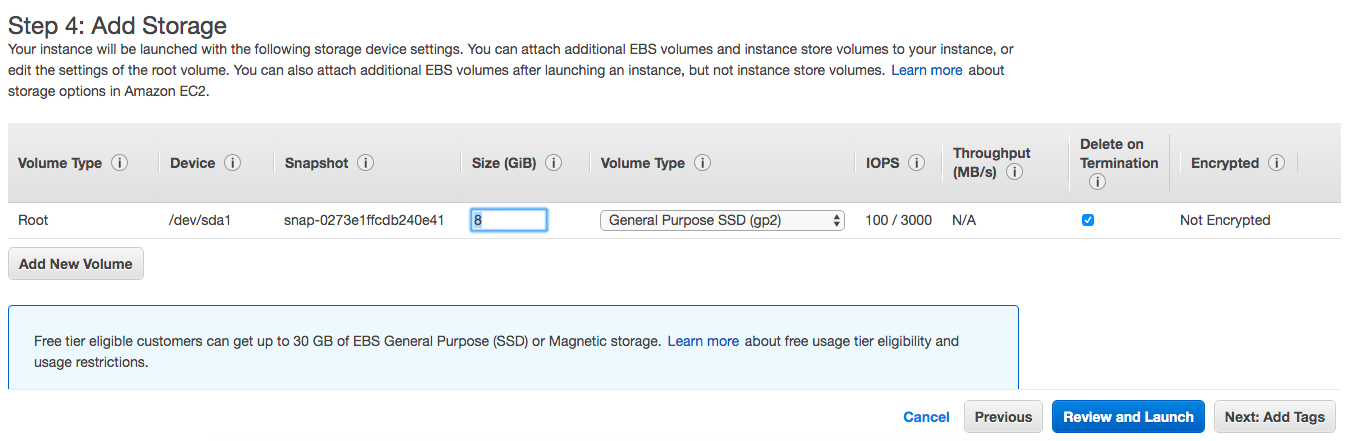Click info icon beside Encrypted header
Screen dimensions: 1355x441
click(x=1276, y=163)
